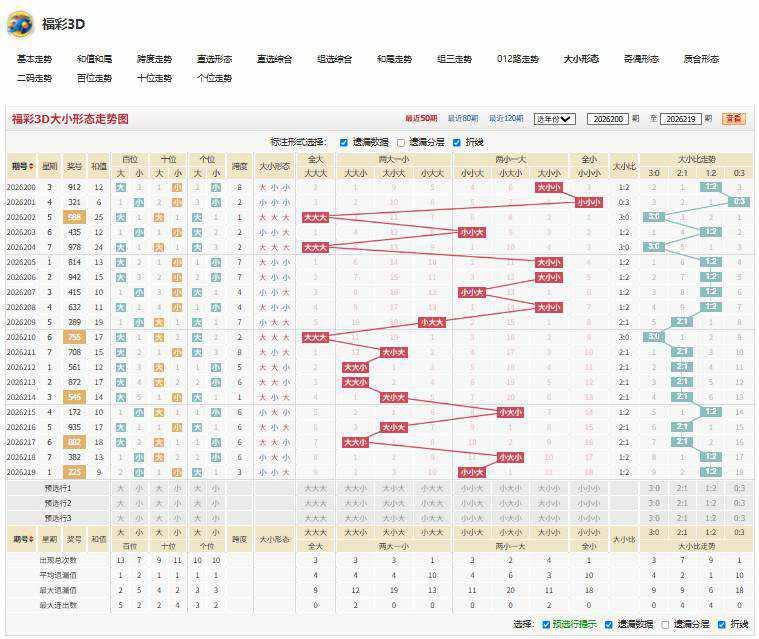Enable 遗漏分层 checkbox in bottom 选择 bar
This screenshot has height=639, width=759.
coord(665,624)
